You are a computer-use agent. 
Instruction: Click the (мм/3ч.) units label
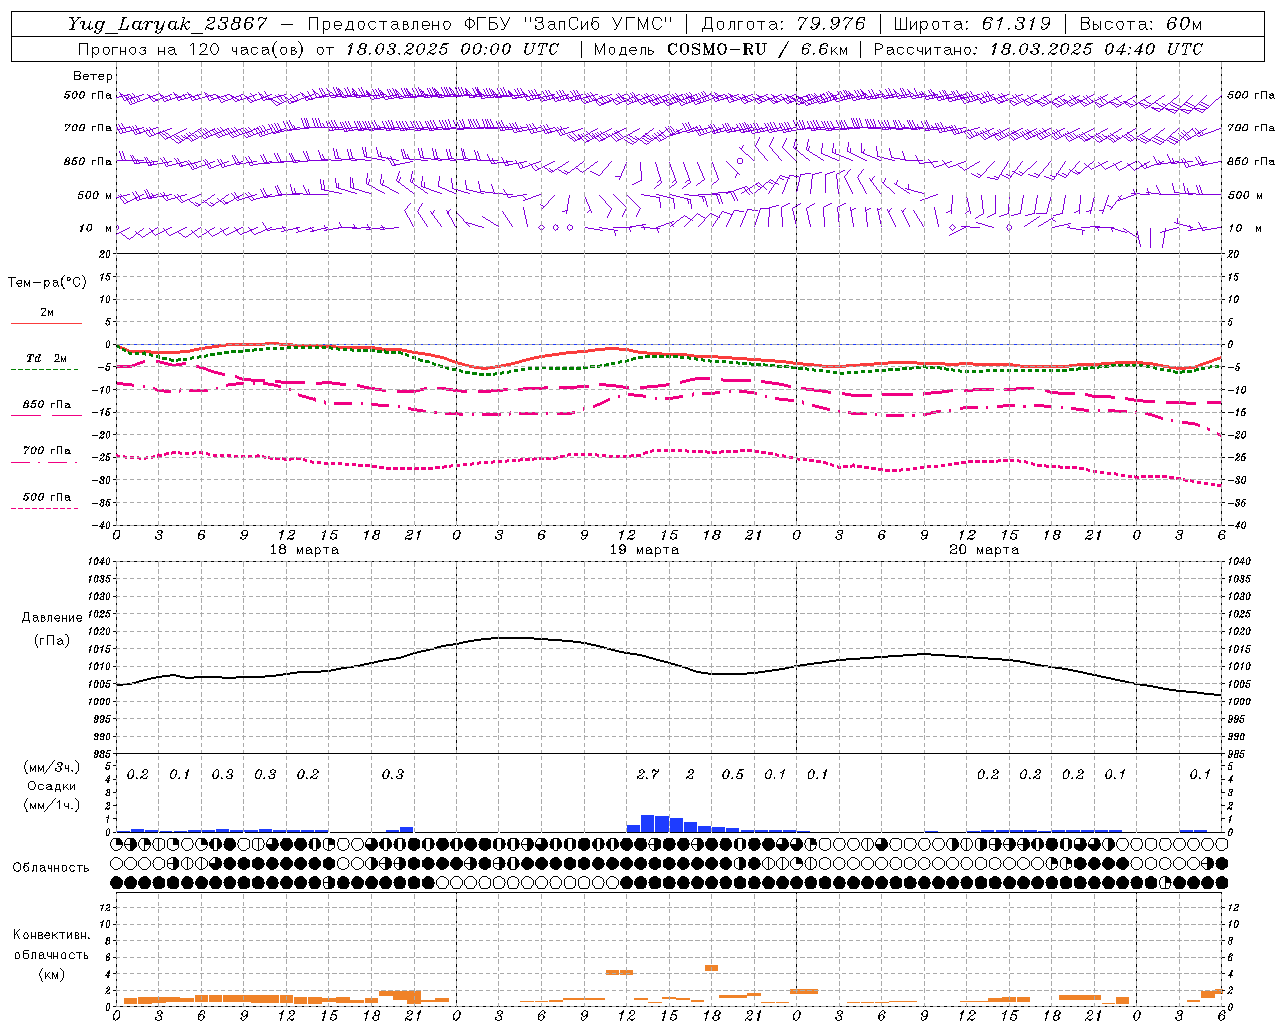(51, 767)
